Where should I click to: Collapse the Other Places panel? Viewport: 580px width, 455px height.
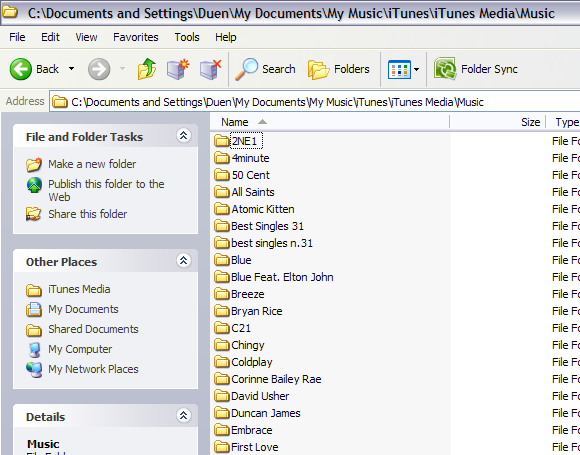point(183,261)
